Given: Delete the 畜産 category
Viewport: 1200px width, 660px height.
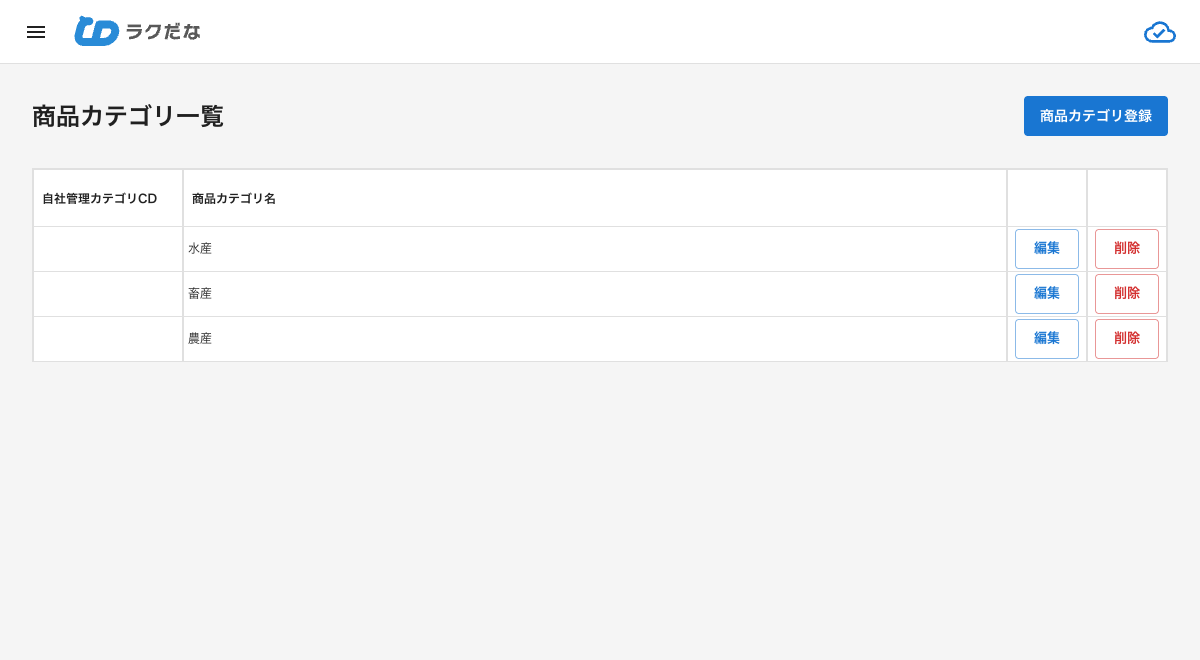Looking at the screenshot, I should [1127, 294].
